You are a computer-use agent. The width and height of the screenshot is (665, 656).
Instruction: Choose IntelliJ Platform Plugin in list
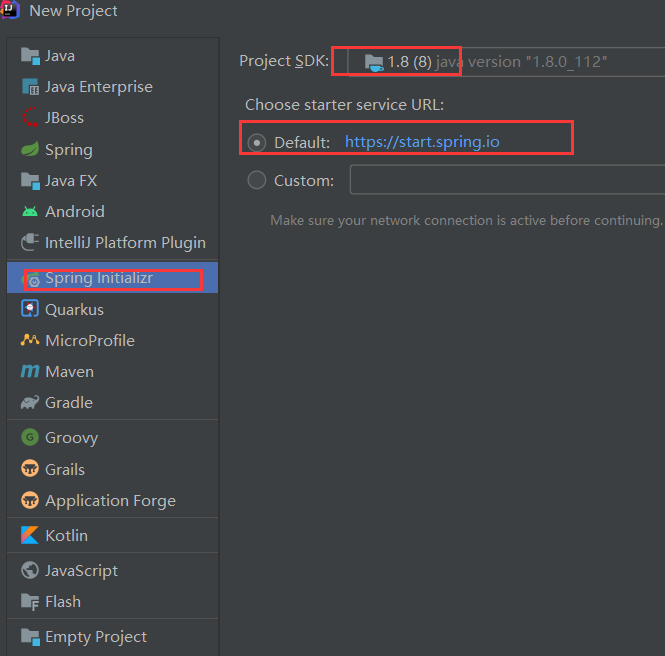125,243
